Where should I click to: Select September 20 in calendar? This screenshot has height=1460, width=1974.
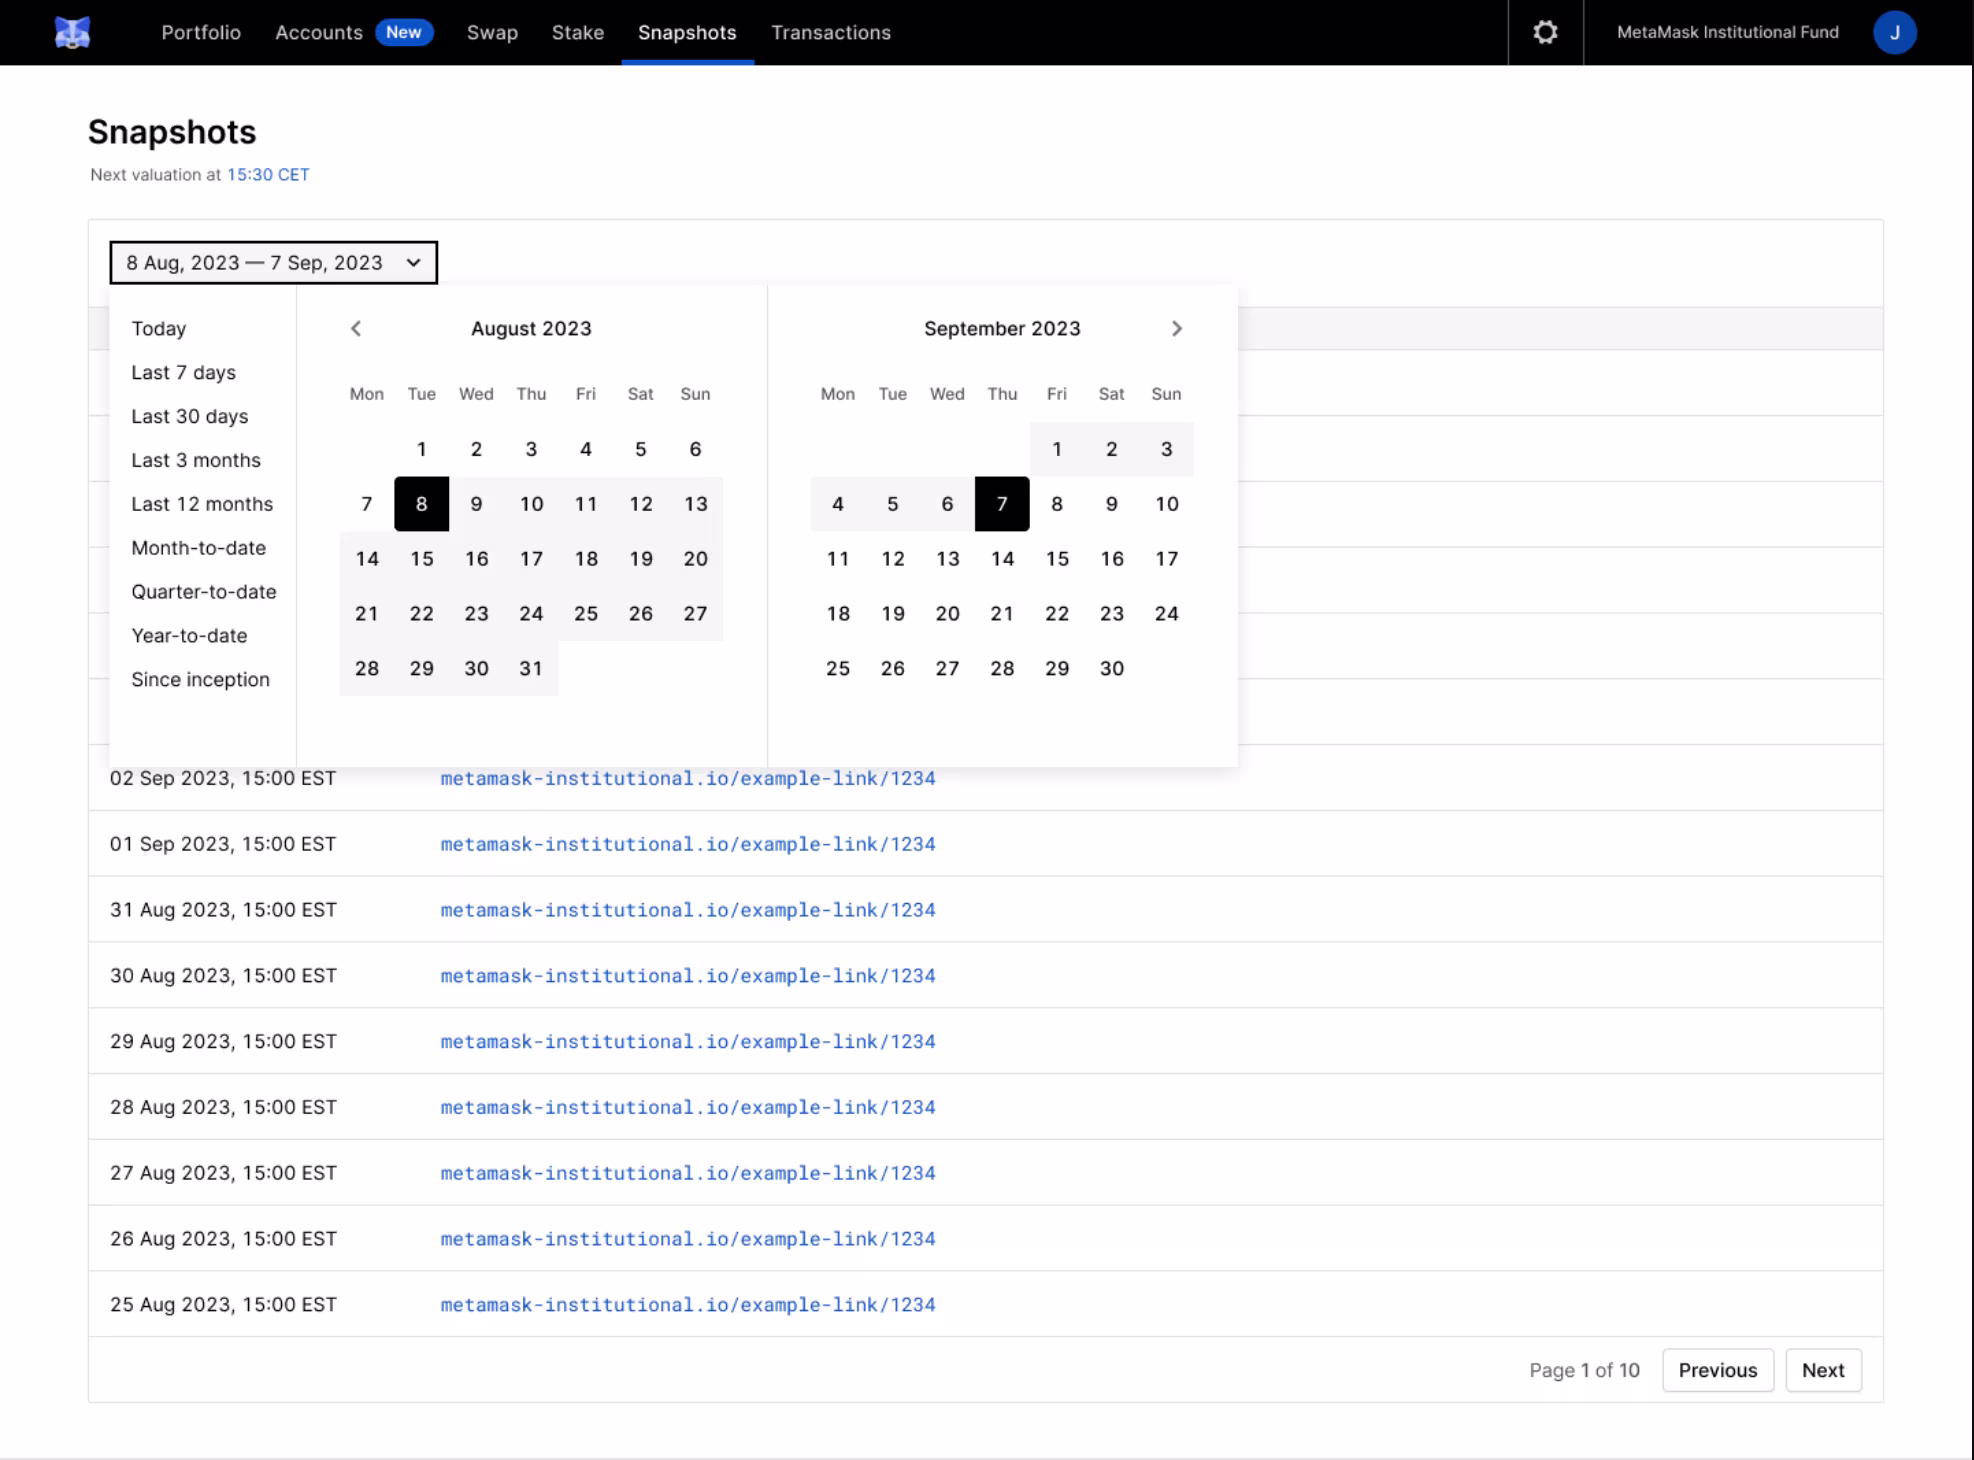tap(947, 614)
